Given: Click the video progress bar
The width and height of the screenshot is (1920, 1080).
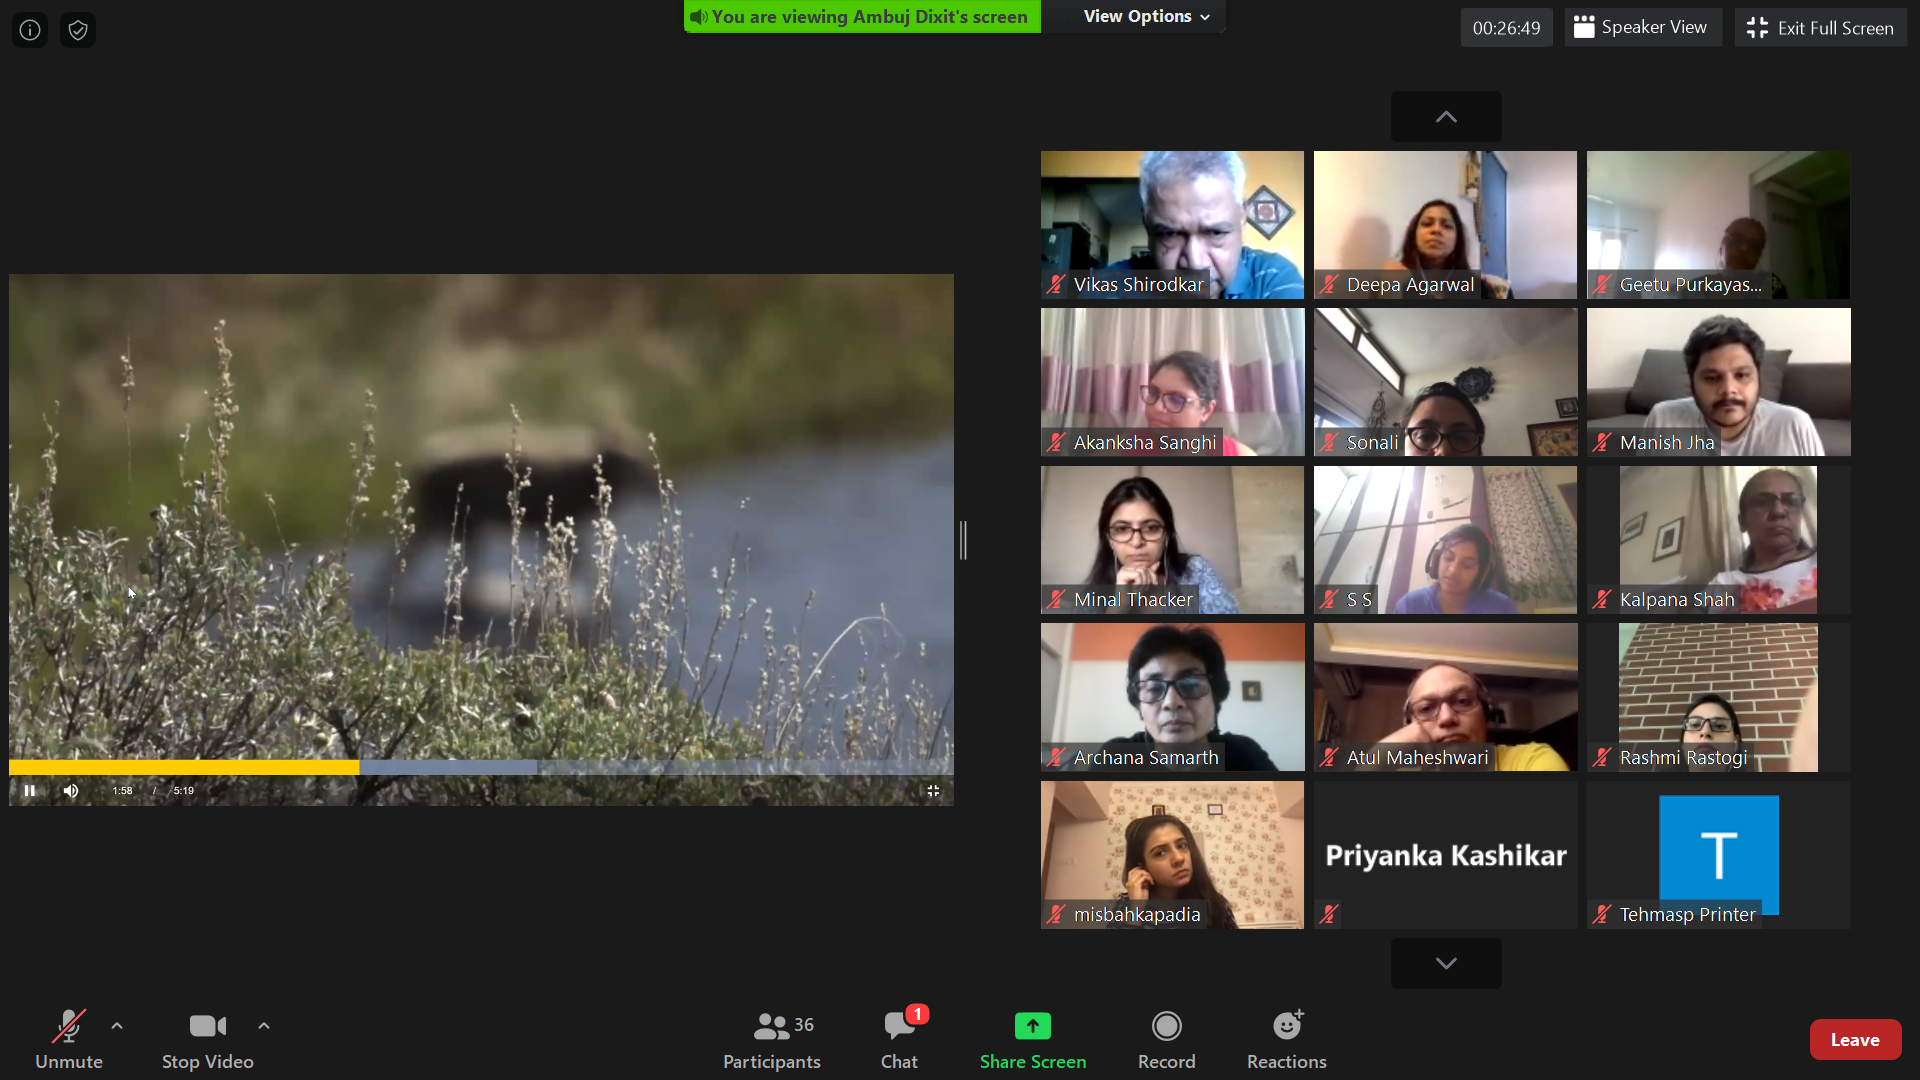Looking at the screenshot, I should pyautogui.click(x=480, y=767).
